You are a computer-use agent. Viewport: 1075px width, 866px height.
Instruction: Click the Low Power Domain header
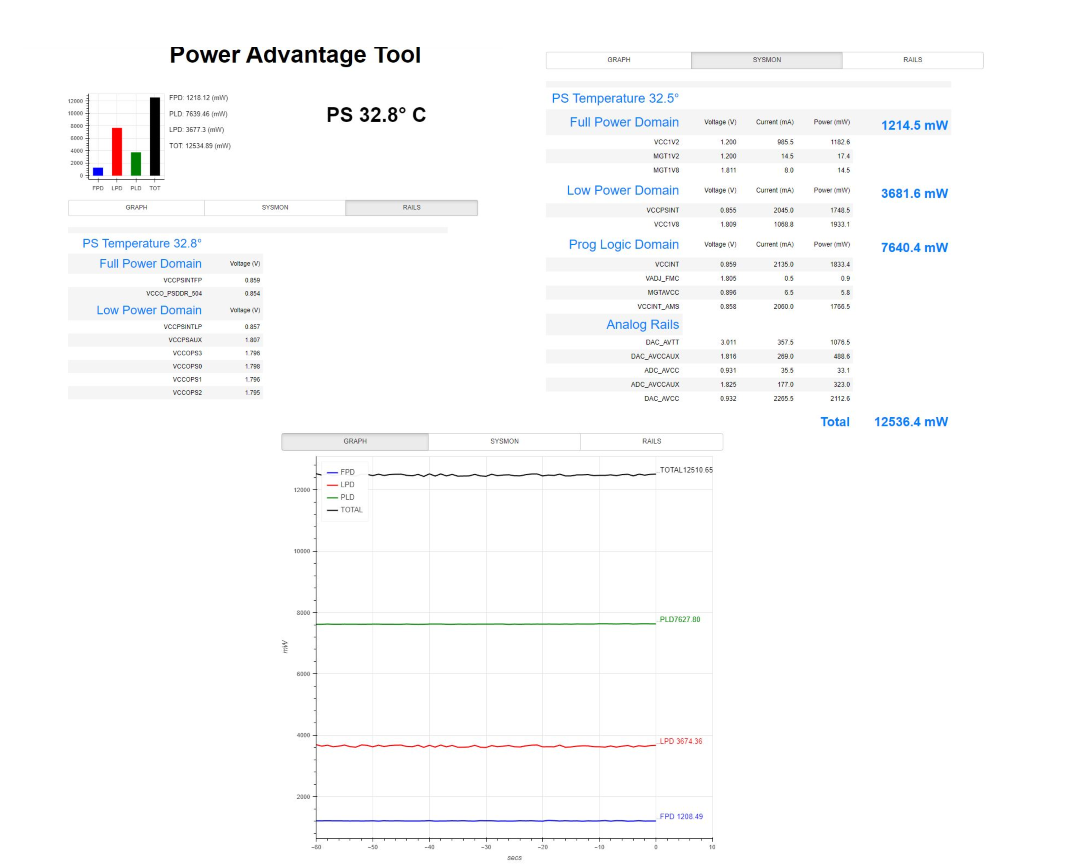(x=622, y=190)
